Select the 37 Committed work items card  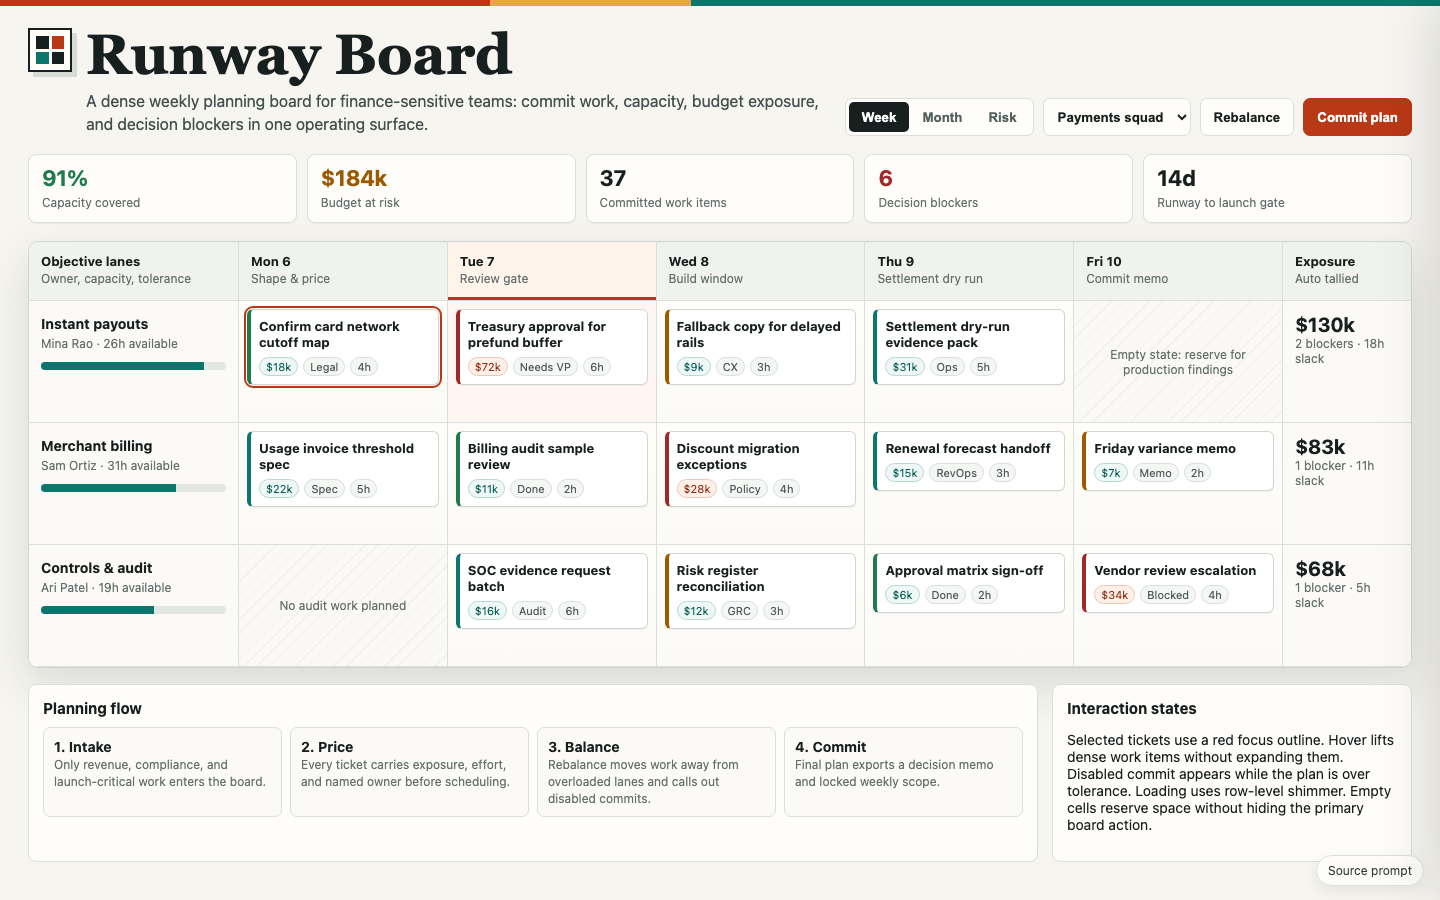(720, 188)
